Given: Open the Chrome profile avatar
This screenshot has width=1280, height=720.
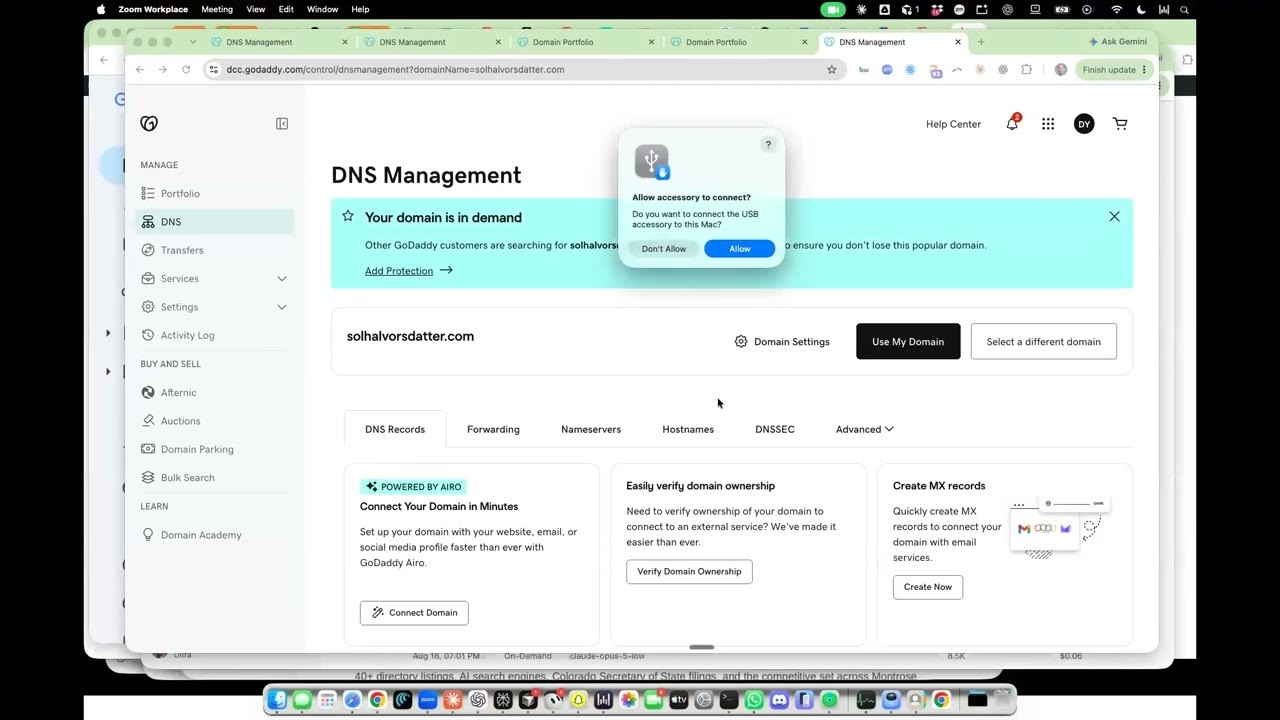Looking at the screenshot, I should point(1061,70).
